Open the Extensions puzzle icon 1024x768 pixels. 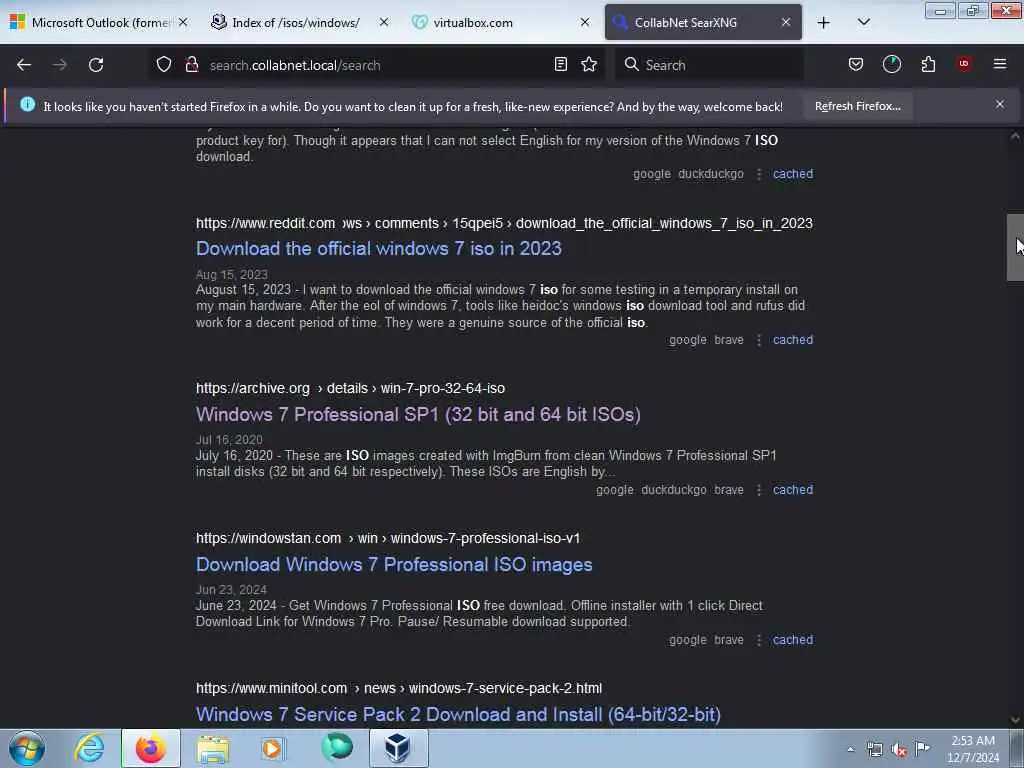[928, 65]
